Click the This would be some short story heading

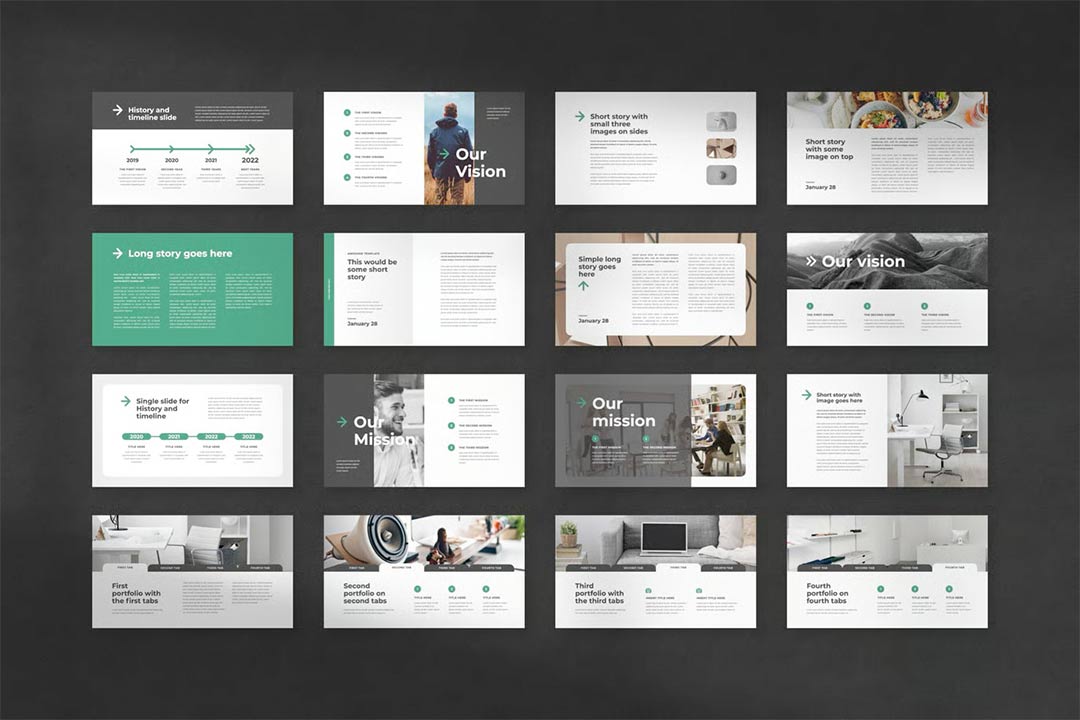(x=371, y=270)
